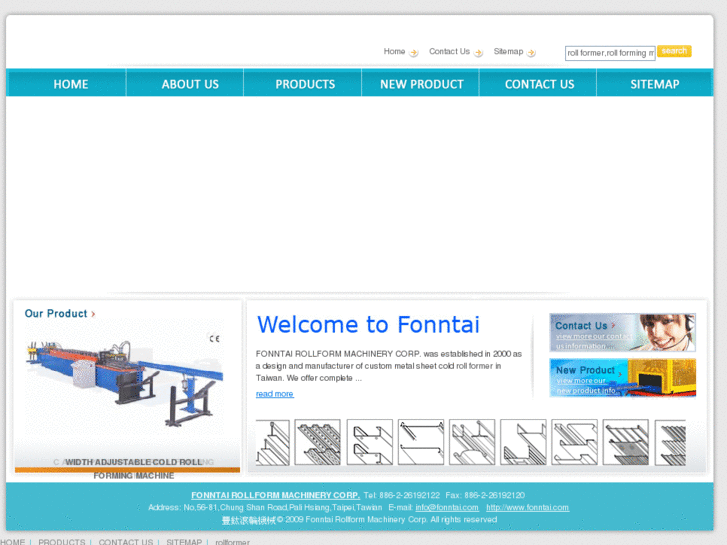Screen dimensions: 727x545
Task: Open the http://www.fonntai.com footer link
Action: click(528, 507)
